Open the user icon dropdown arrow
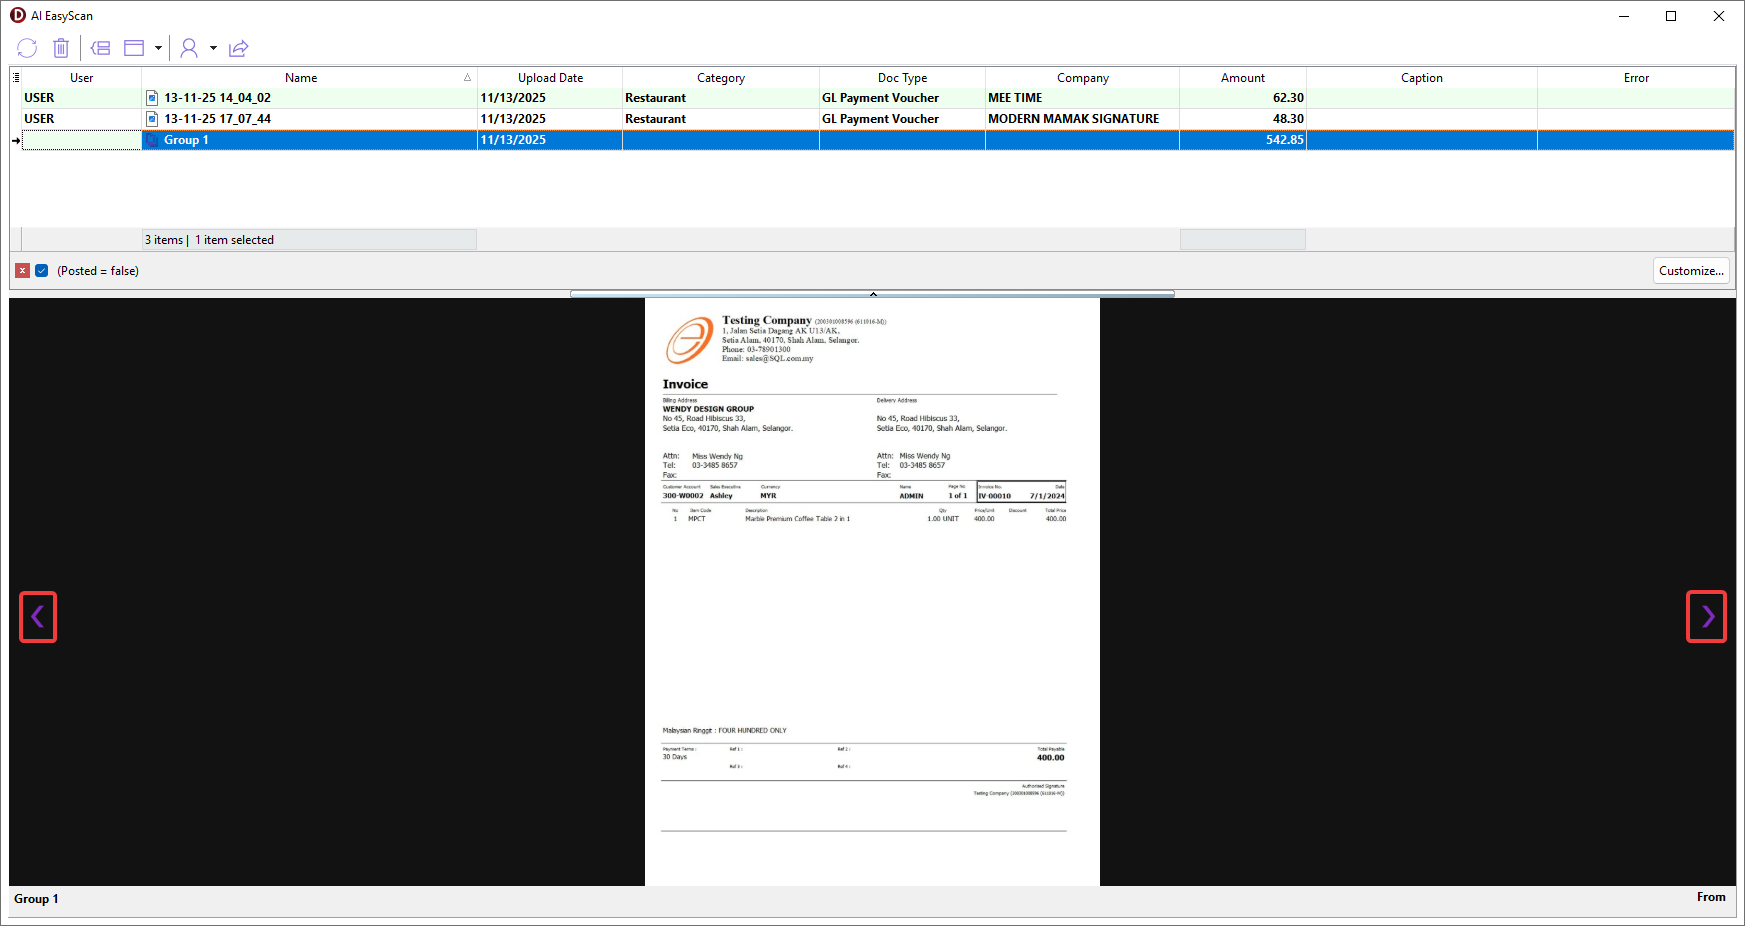Image resolution: width=1745 pixels, height=926 pixels. tap(213, 48)
